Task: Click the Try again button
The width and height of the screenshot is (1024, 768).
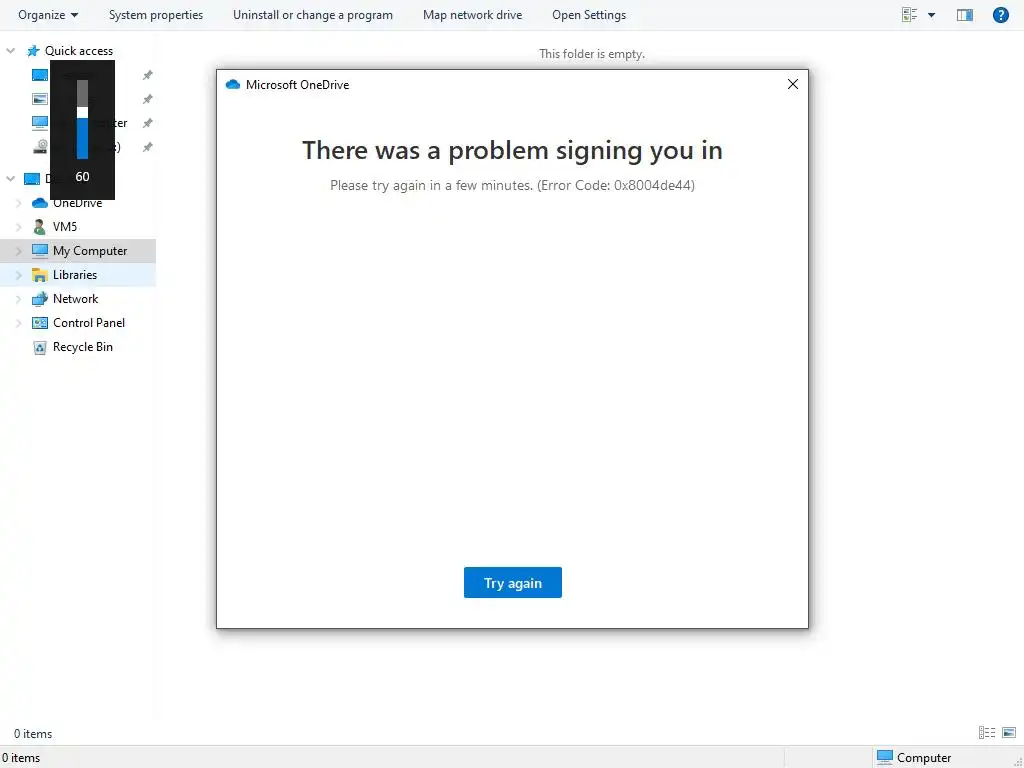Action: pos(513,583)
